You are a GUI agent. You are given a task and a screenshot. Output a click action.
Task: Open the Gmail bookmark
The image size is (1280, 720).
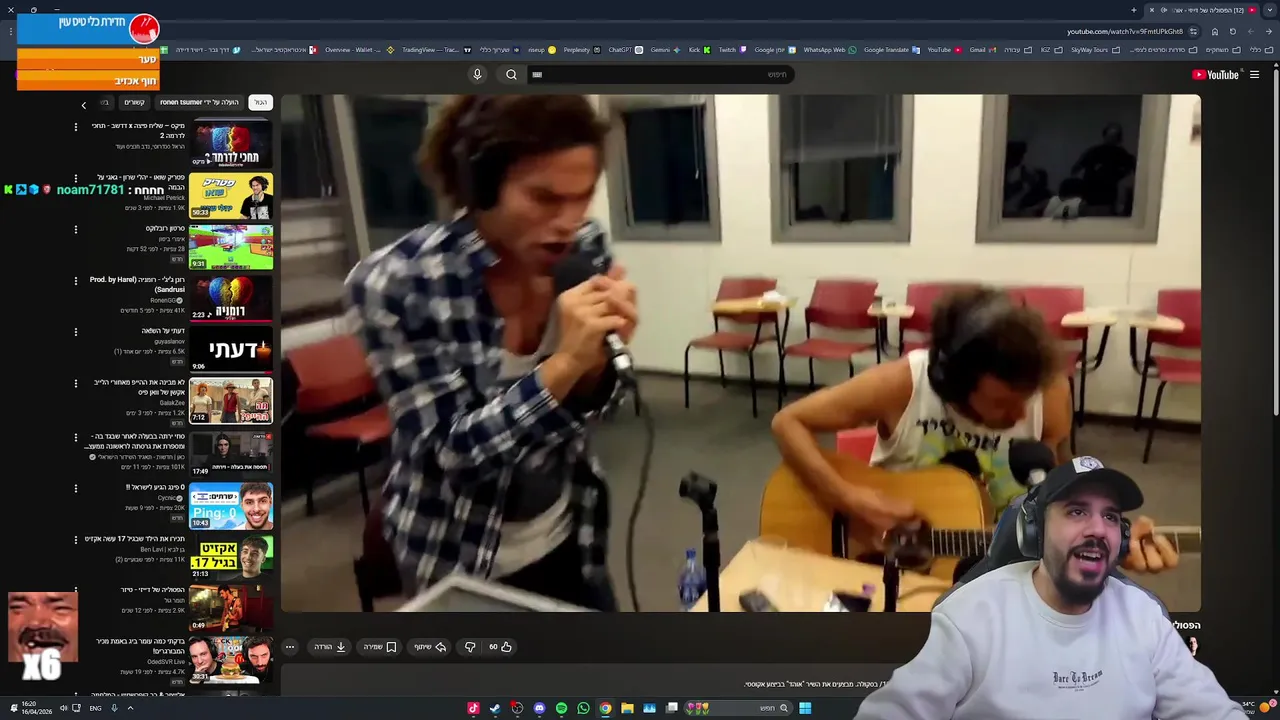pos(981,50)
